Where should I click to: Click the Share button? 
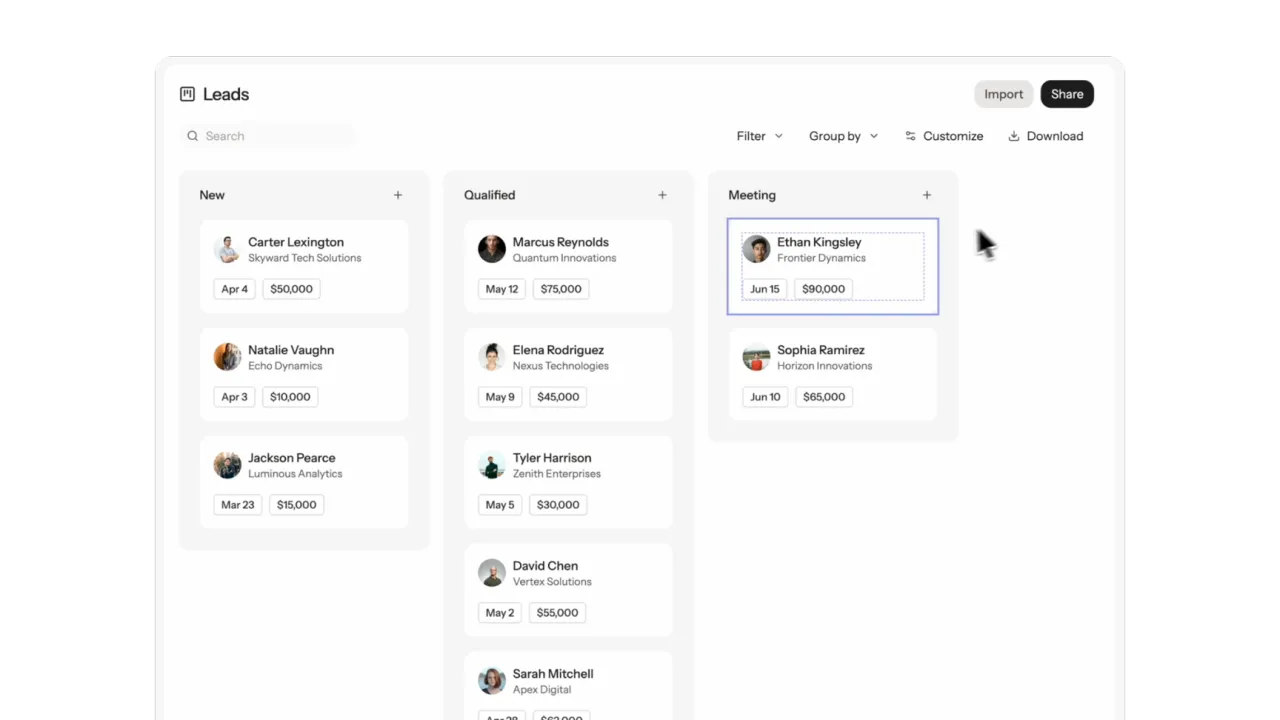pyautogui.click(x=1067, y=94)
